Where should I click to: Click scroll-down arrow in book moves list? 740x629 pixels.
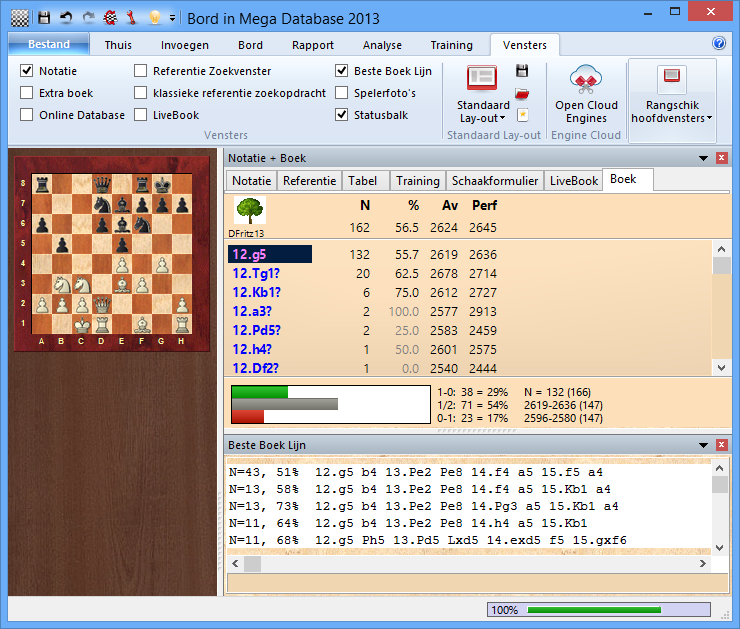click(721, 368)
